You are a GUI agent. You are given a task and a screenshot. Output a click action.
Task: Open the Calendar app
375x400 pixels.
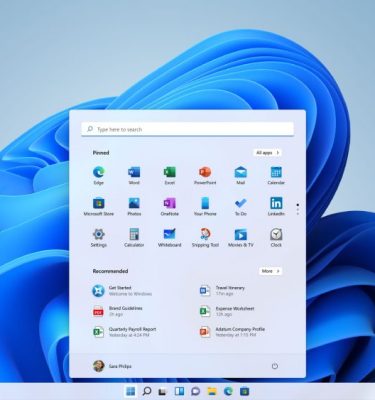click(276, 176)
